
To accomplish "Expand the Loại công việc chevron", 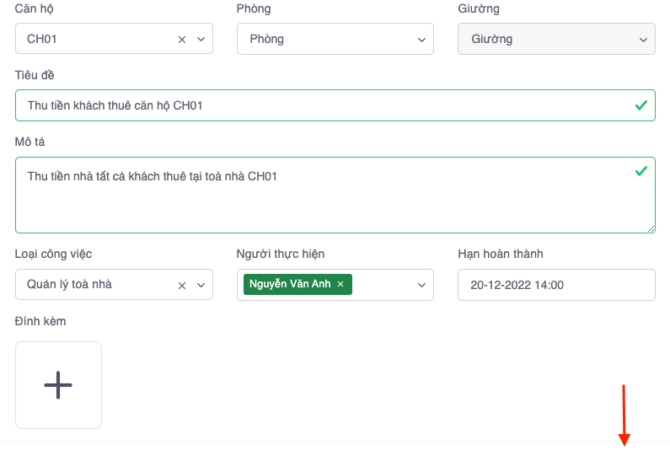I will [201, 285].
